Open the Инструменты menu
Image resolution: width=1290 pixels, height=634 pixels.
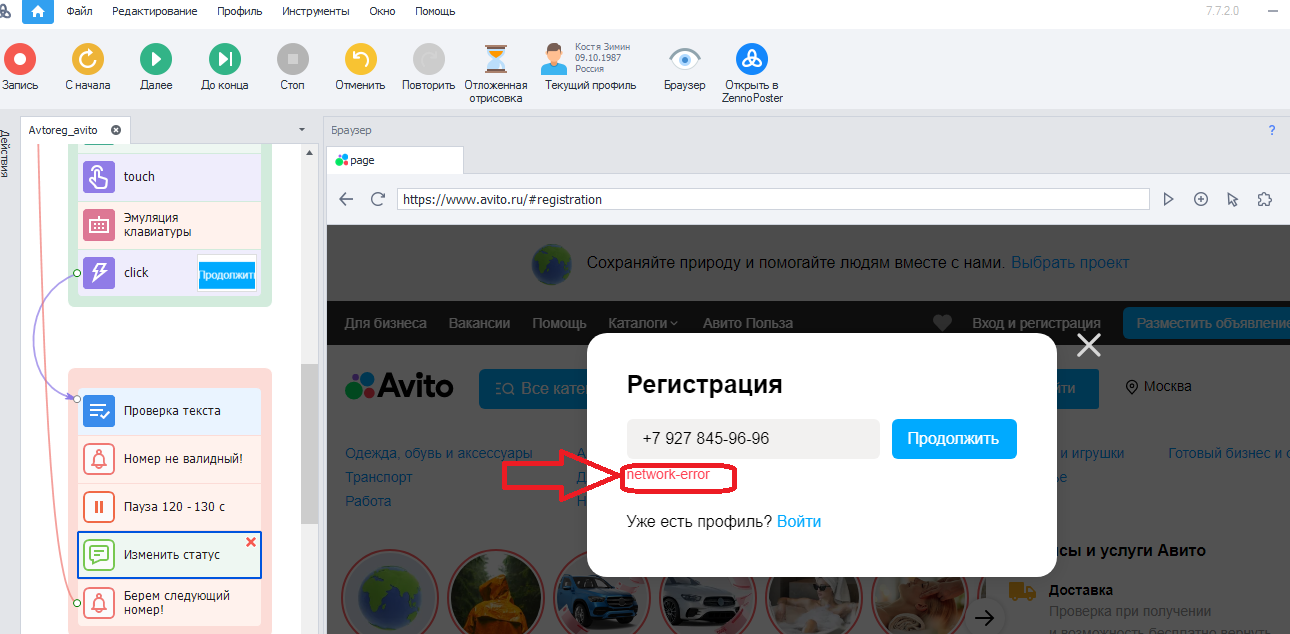316,11
